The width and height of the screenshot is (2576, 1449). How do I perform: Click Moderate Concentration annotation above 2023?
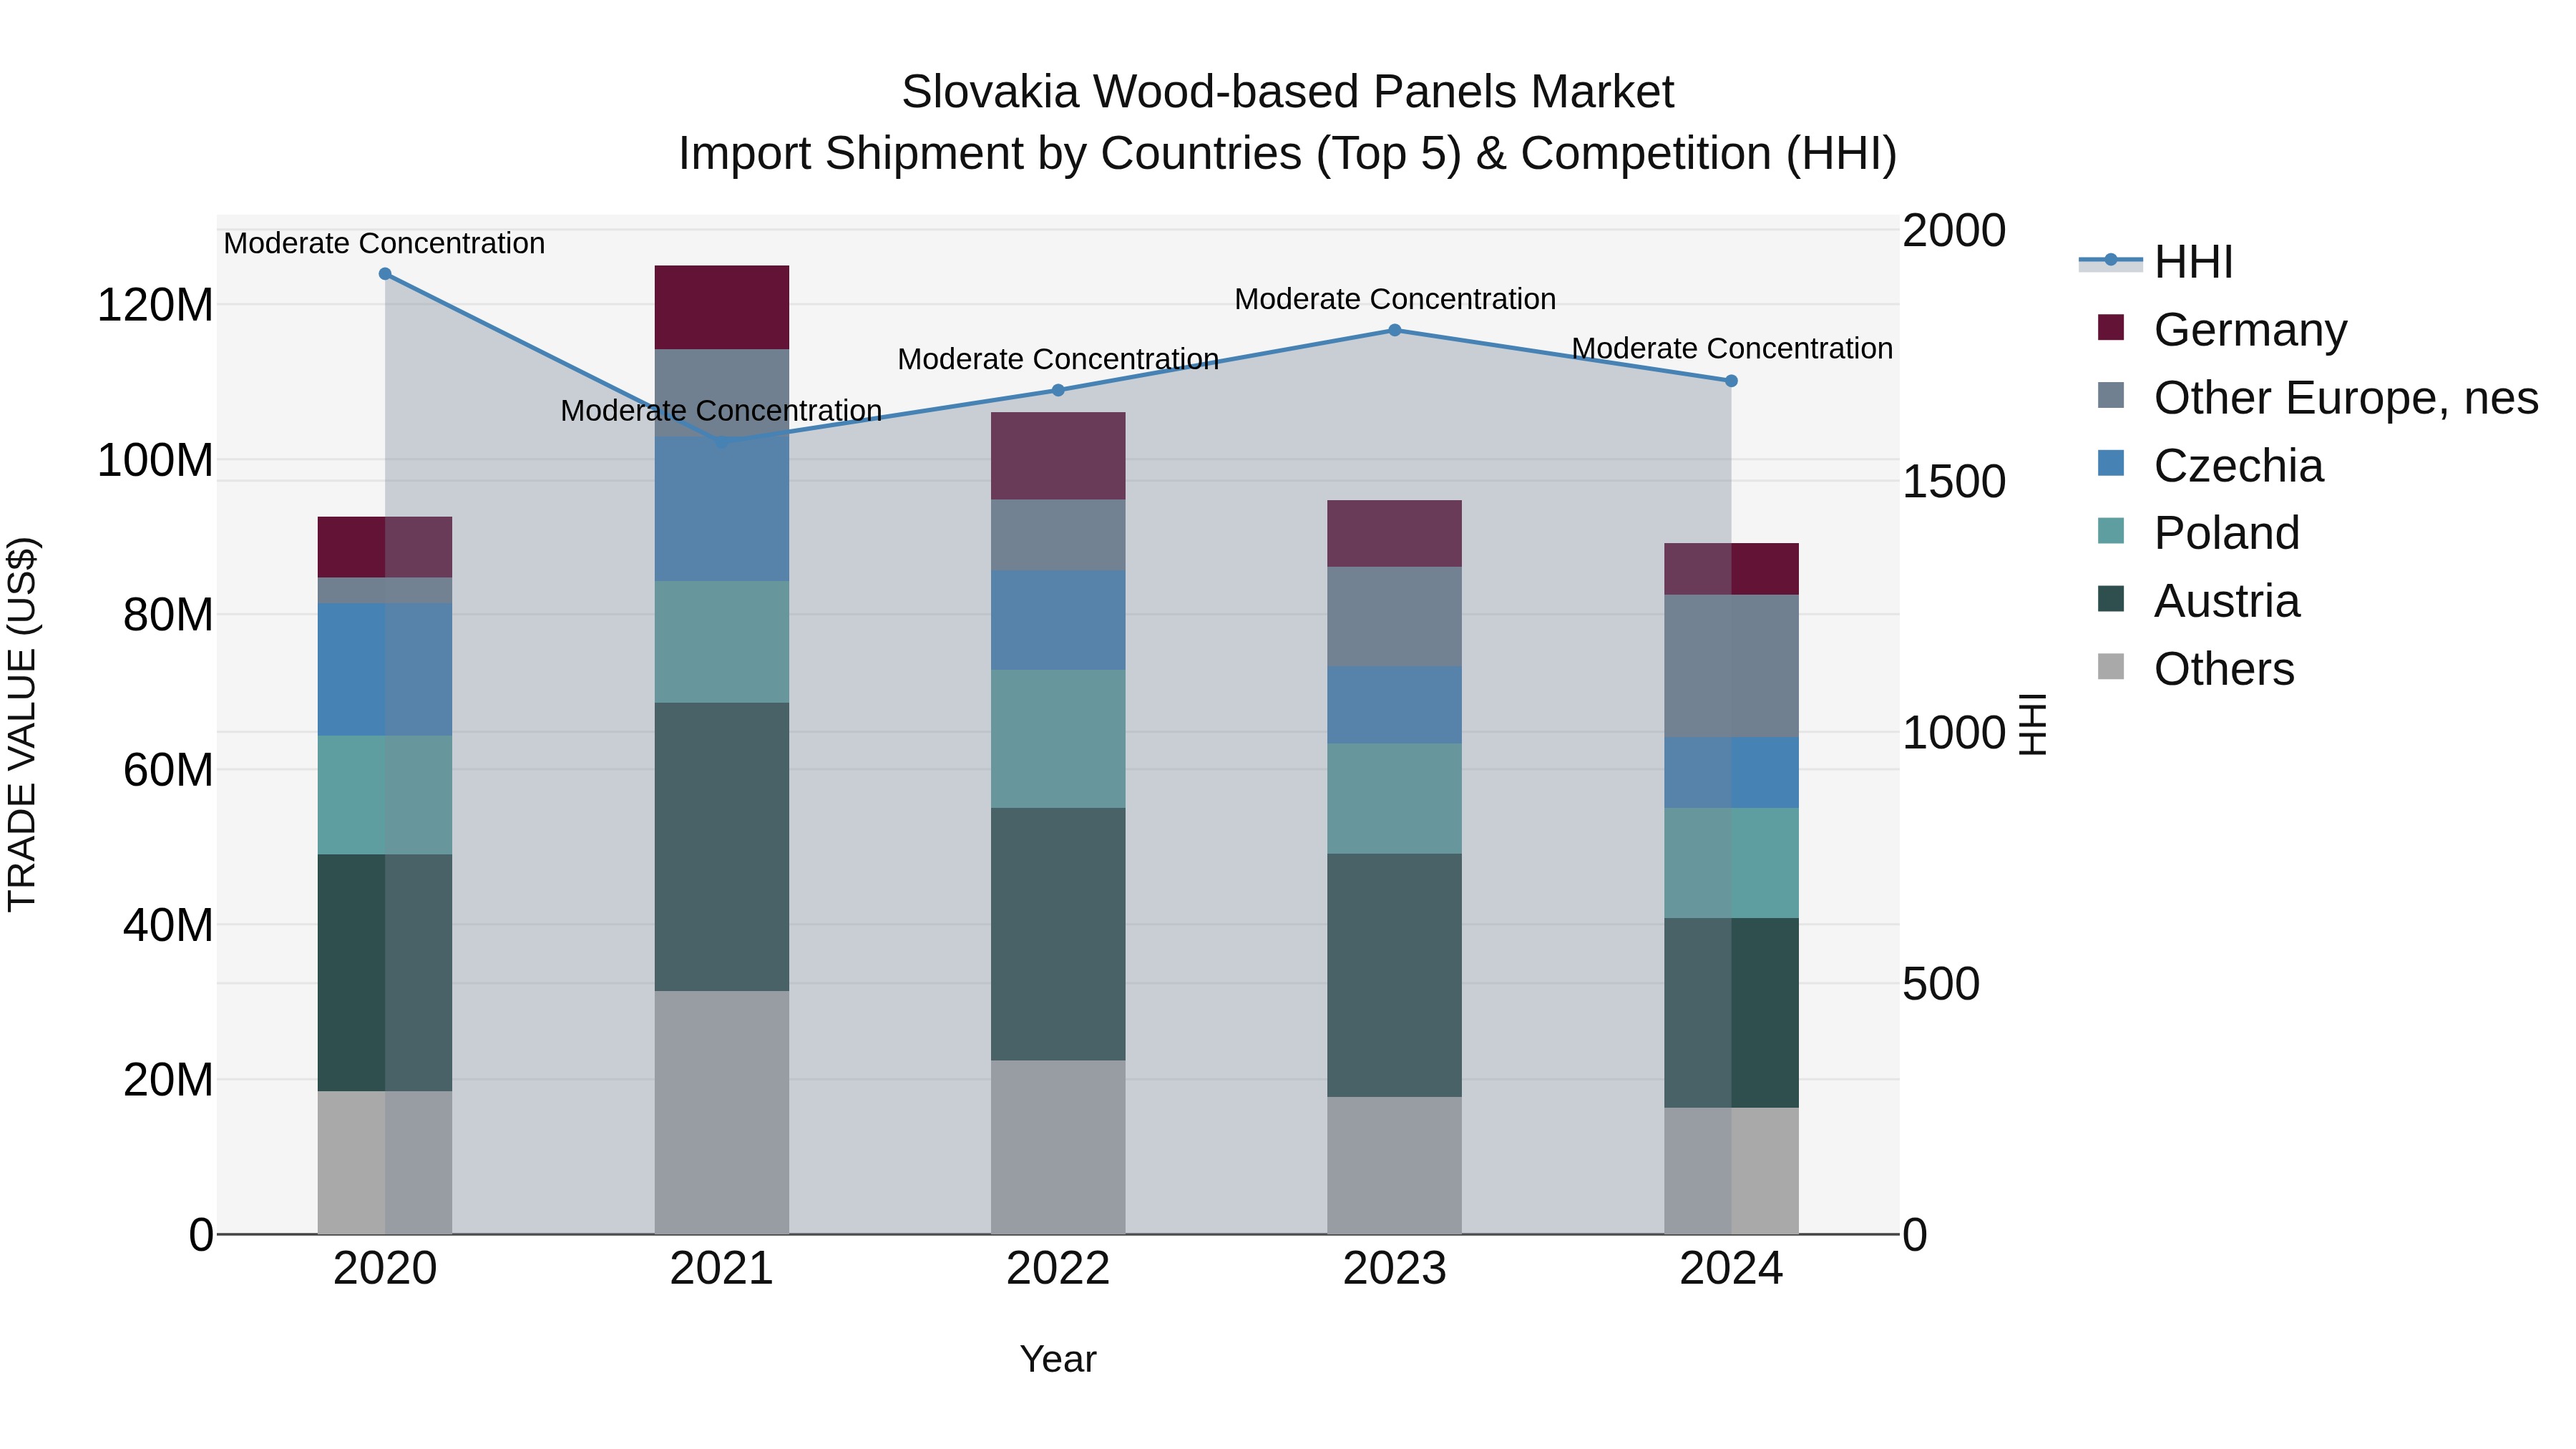tap(1395, 299)
